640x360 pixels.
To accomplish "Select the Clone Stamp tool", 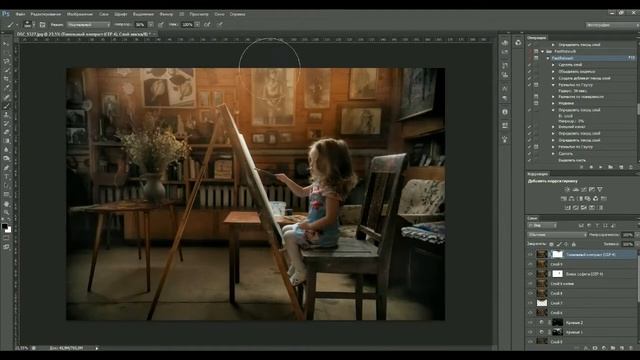I will click(x=6, y=115).
